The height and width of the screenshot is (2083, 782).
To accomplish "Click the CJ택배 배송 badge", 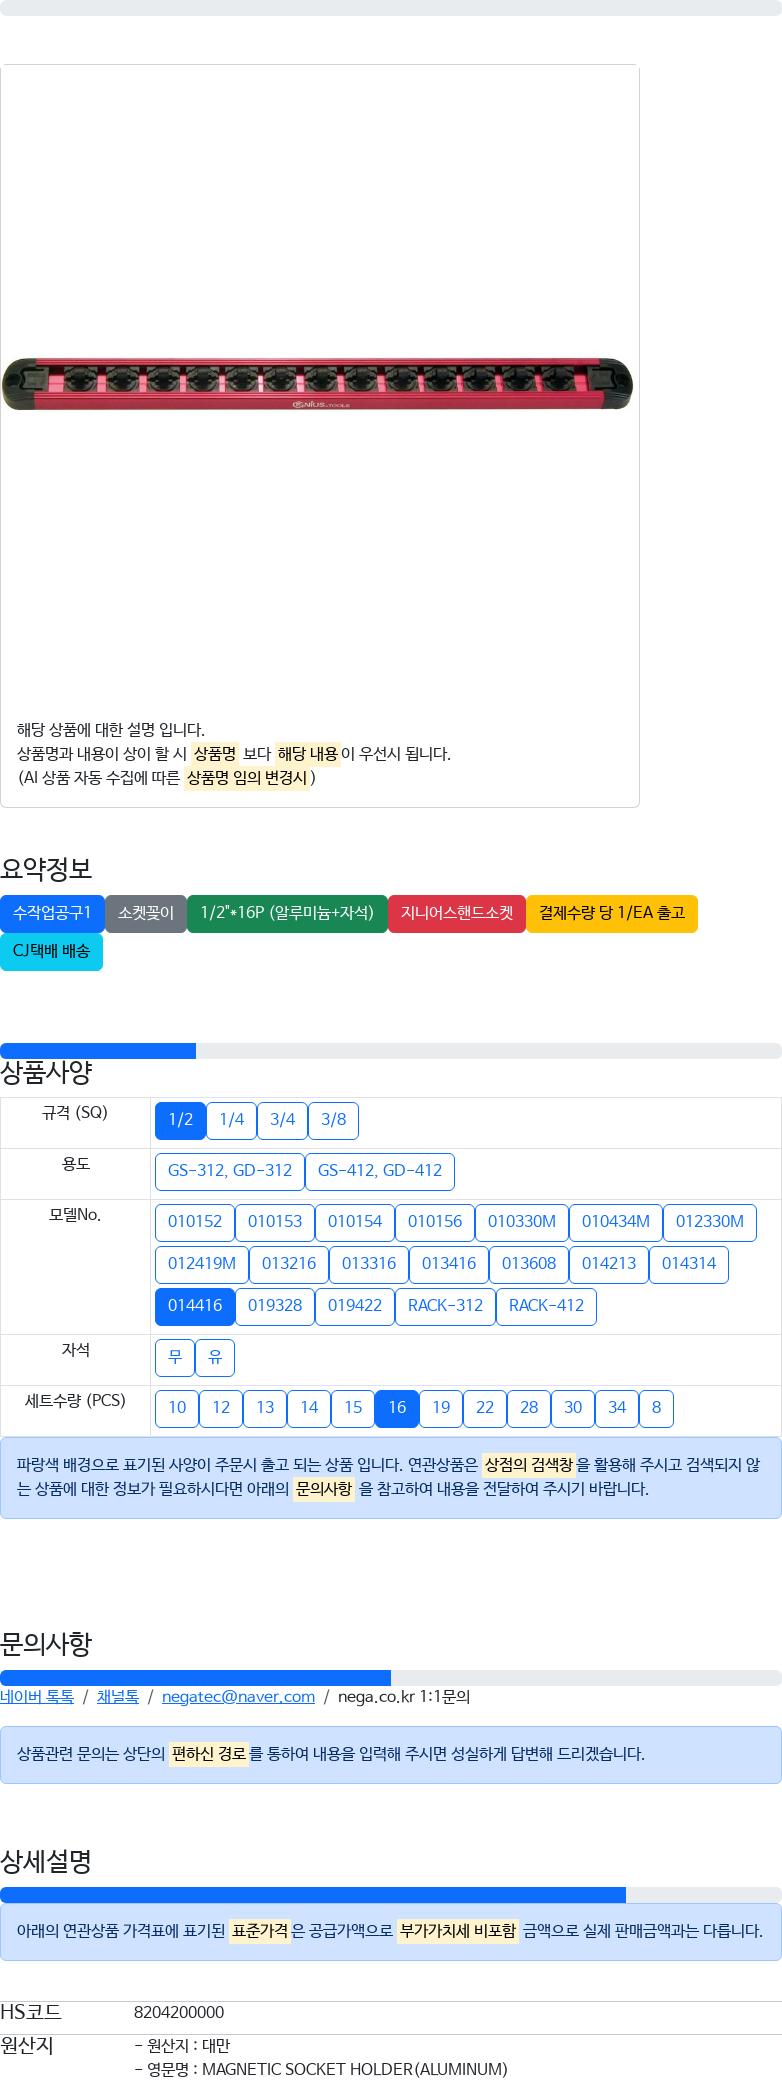I will tap(51, 951).
